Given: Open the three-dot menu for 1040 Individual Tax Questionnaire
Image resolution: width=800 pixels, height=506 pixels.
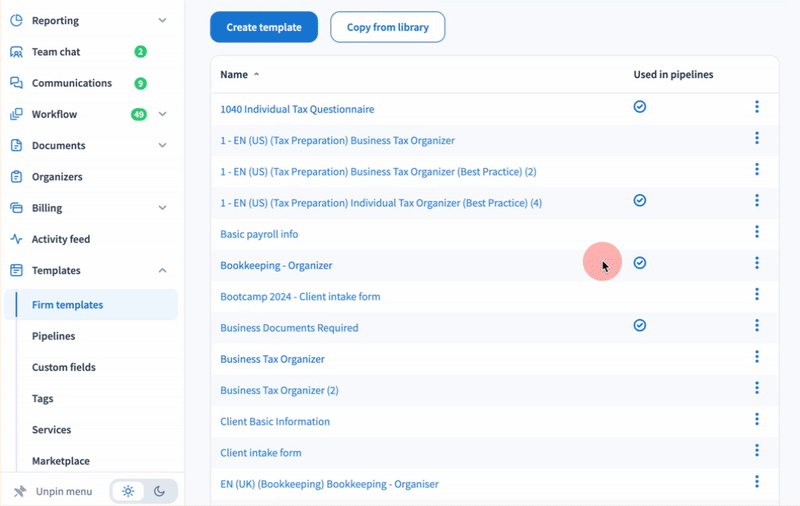Looking at the screenshot, I should tap(757, 107).
